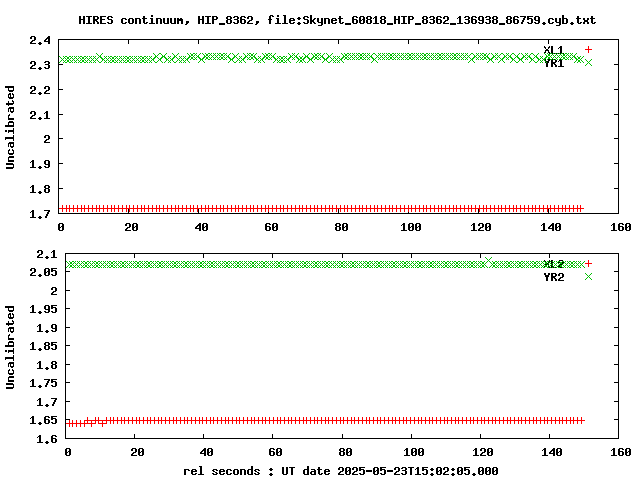Click x-axis tick 160 in the XL2/YR2 plot

[621, 452]
